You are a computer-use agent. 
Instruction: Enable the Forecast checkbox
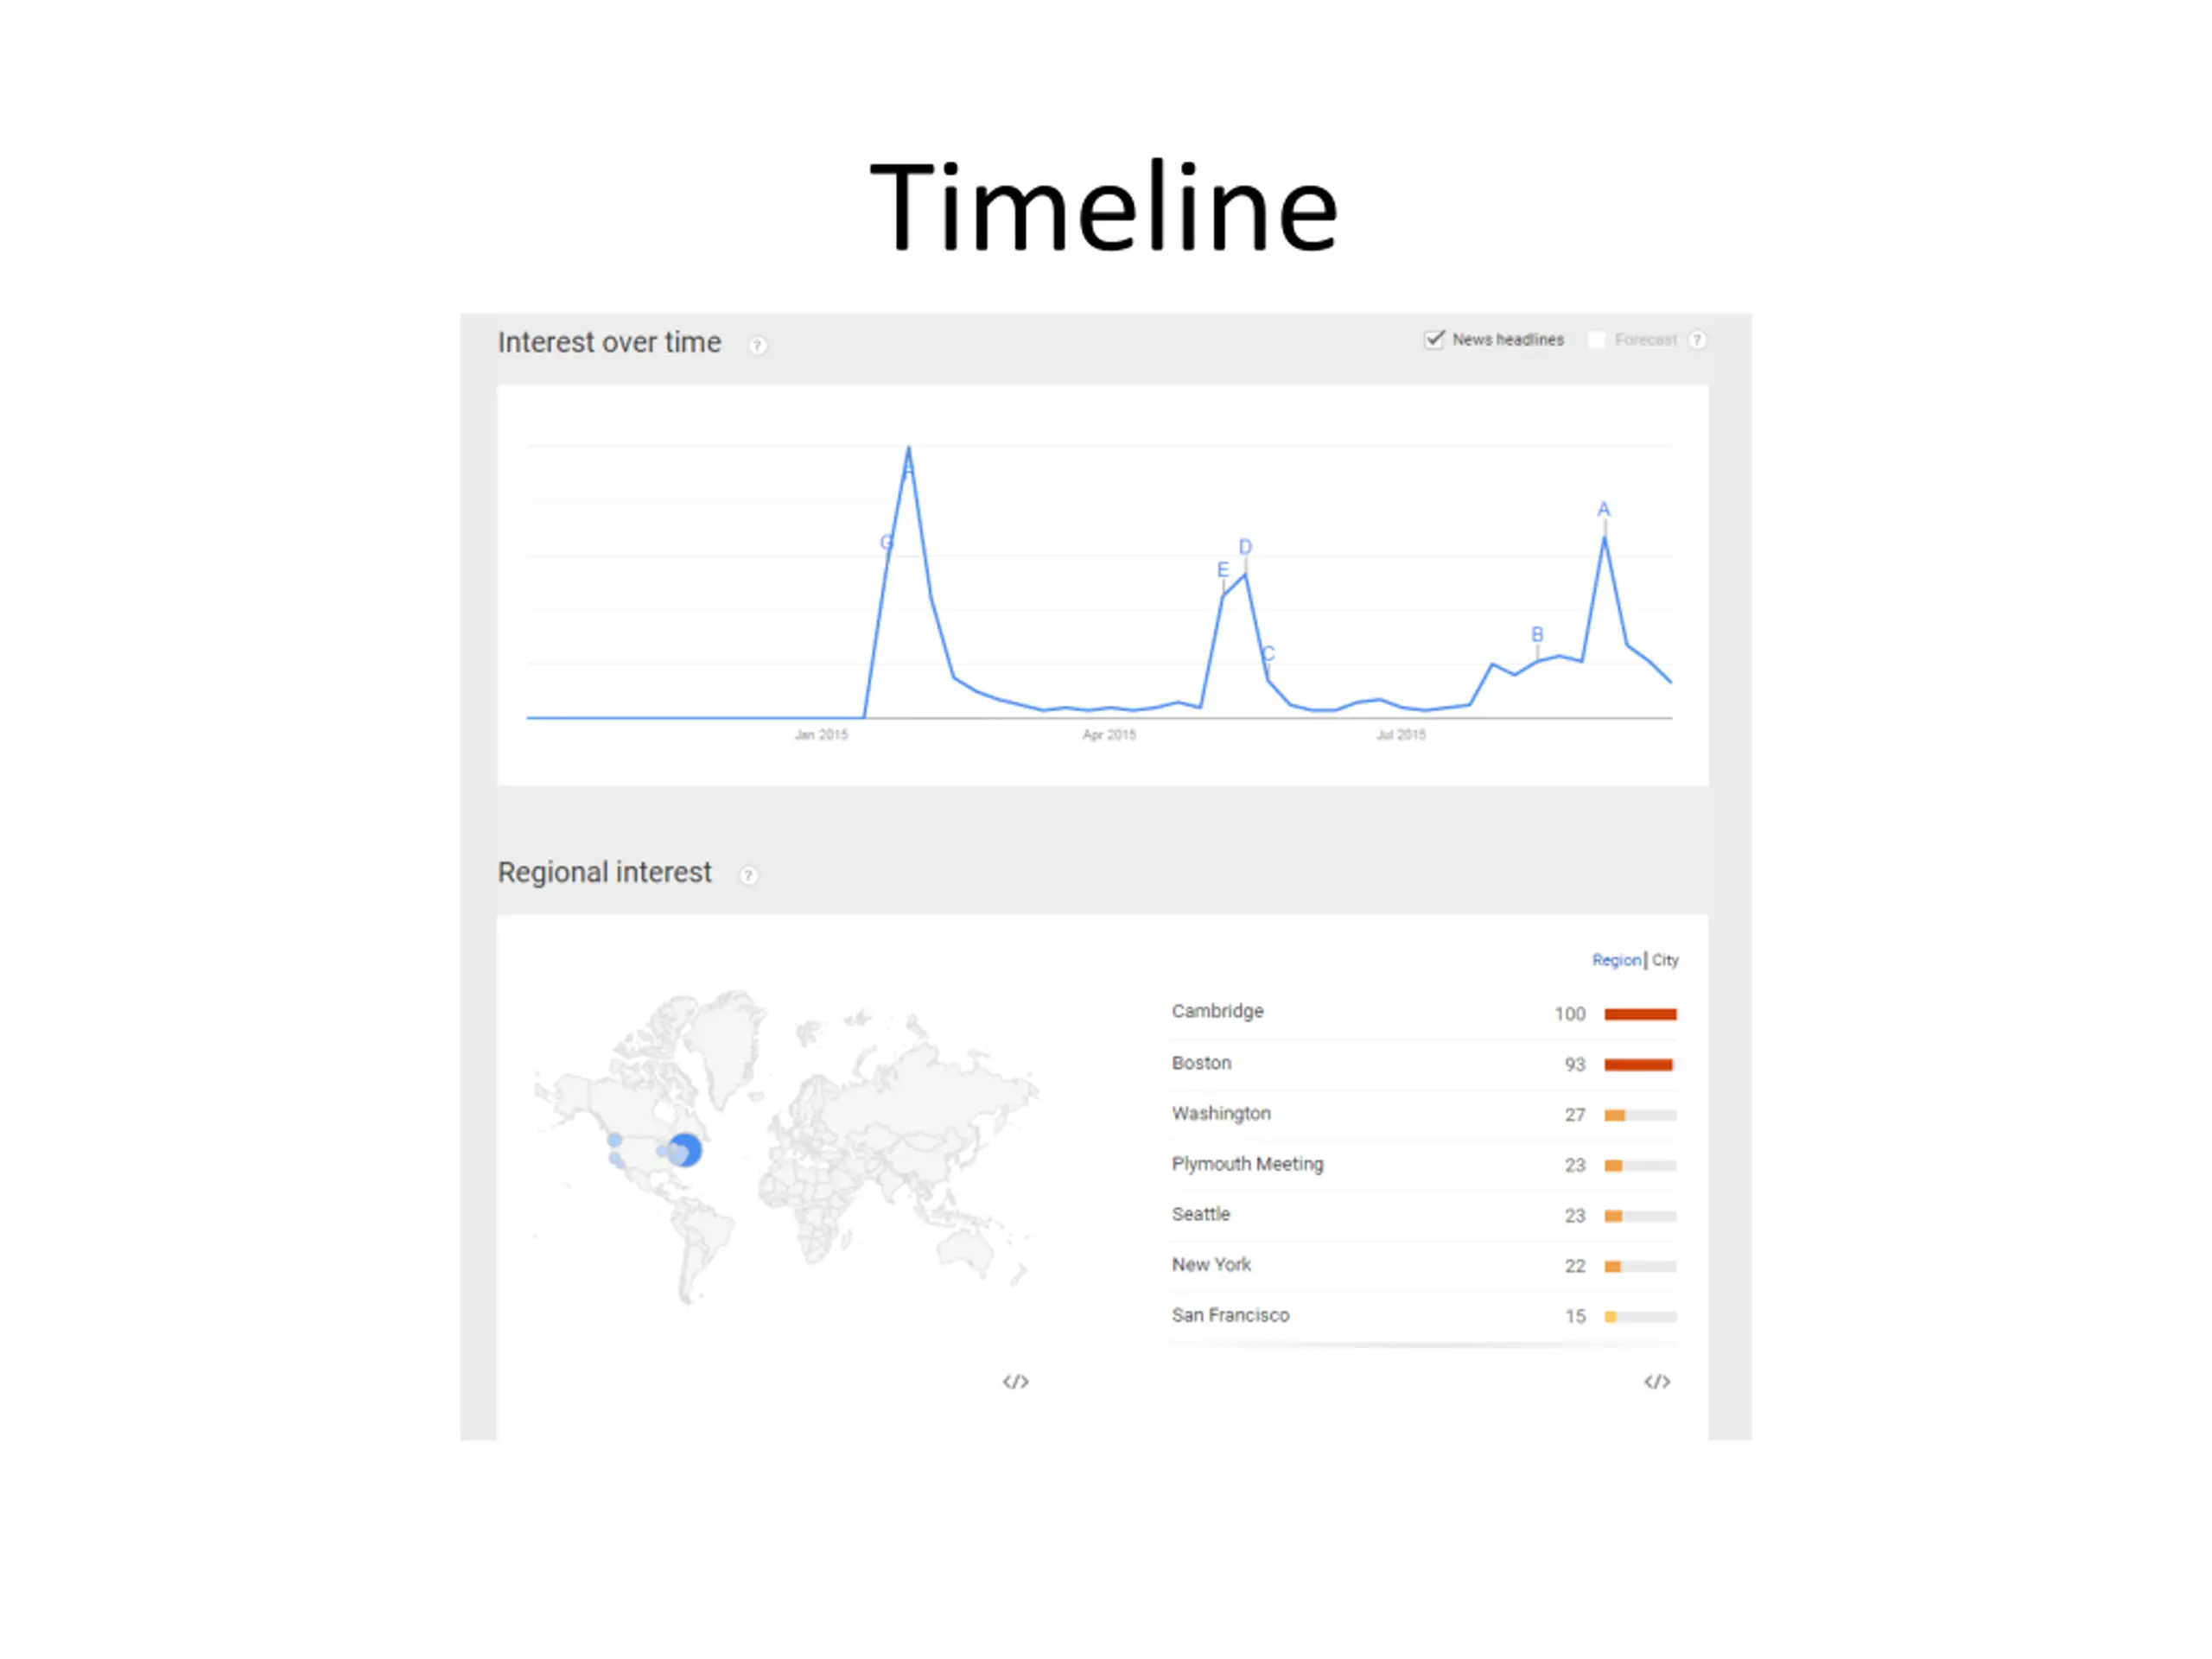click(1596, 340)
